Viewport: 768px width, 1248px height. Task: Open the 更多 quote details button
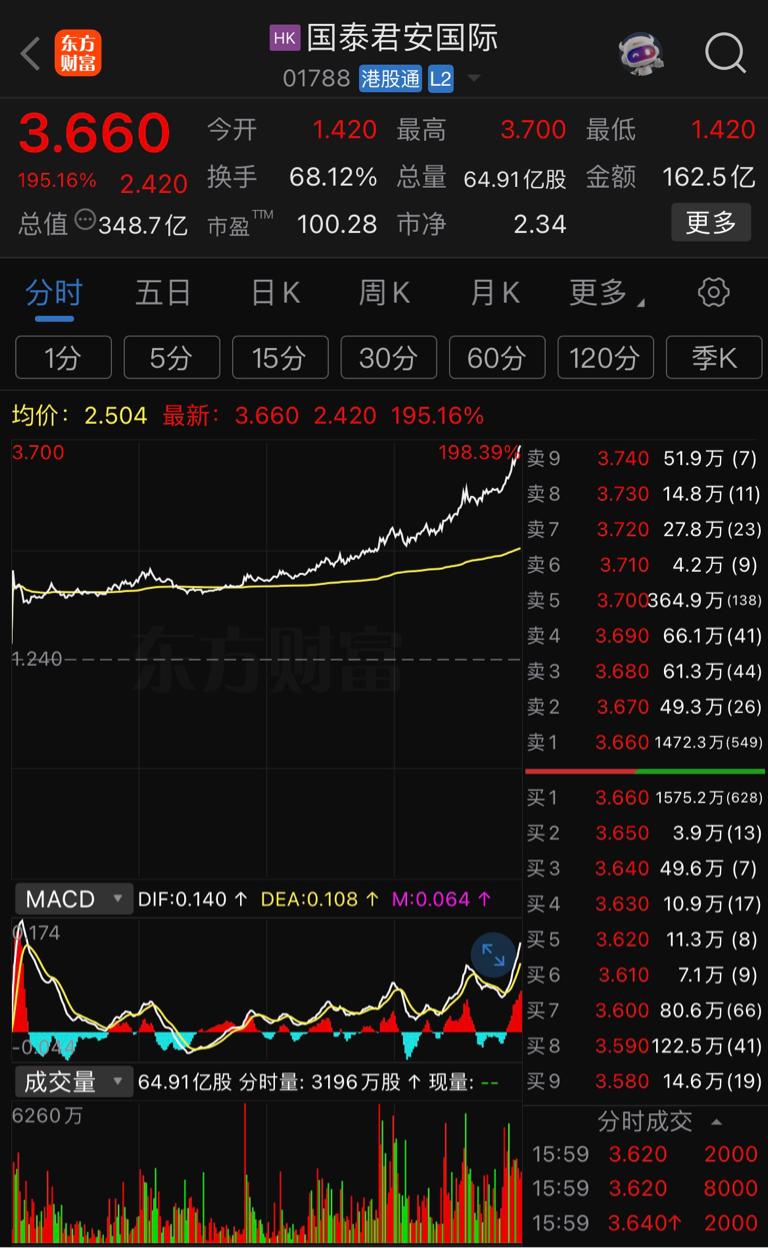[710, 222]
